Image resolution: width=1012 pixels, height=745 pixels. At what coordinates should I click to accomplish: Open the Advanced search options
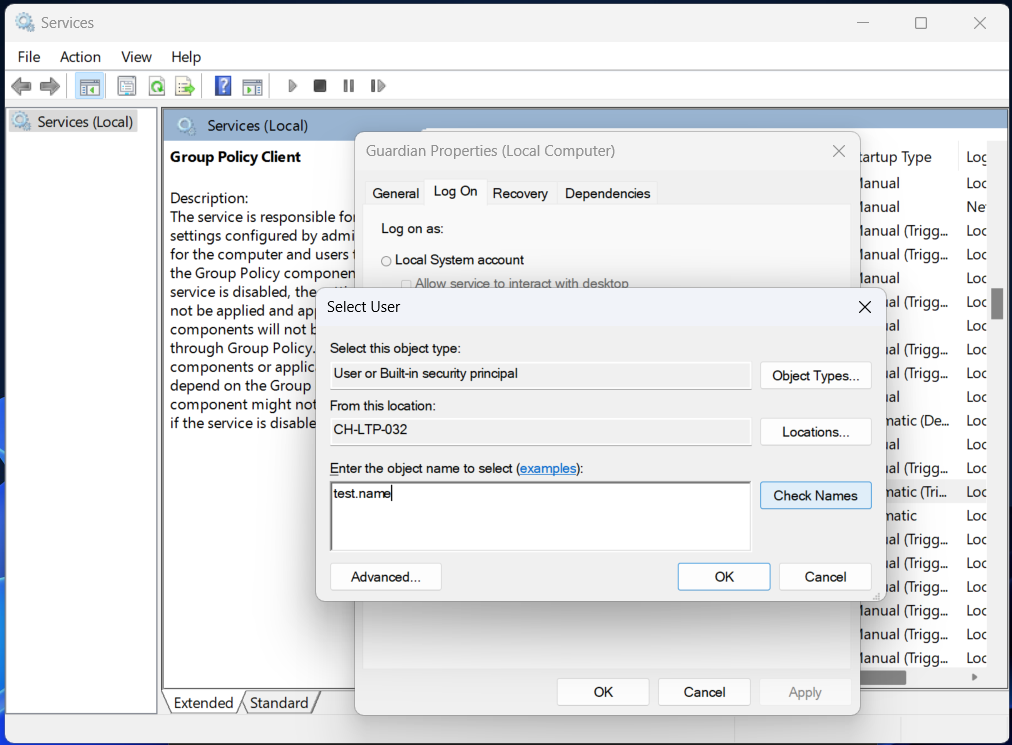point(385,577)
